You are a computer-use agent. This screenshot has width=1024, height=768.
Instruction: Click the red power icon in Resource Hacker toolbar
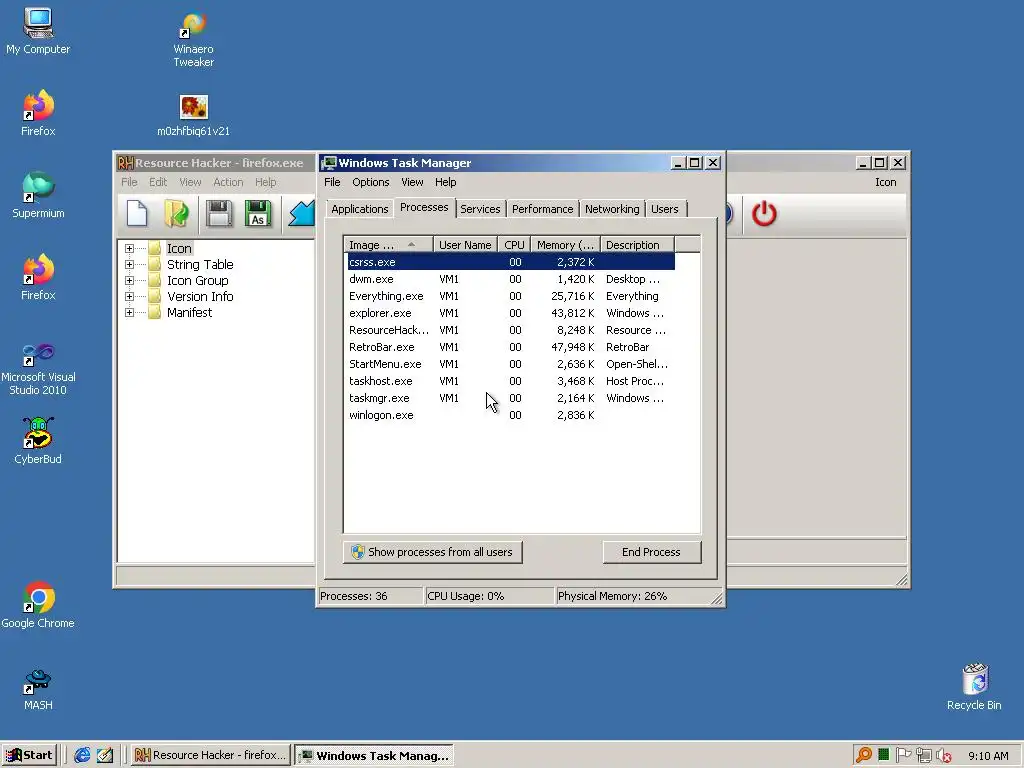click(x=764, y=214)
